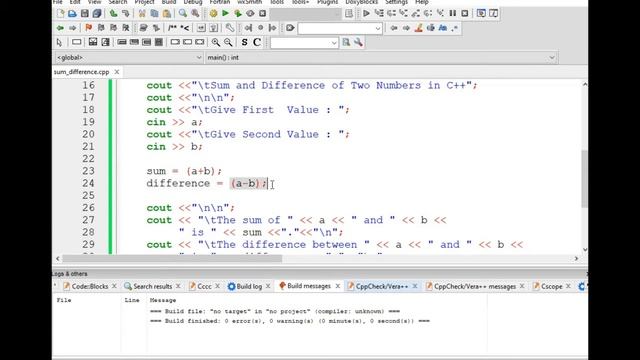
Task: Abort the build with the X icon
Action: click(262, 13)
